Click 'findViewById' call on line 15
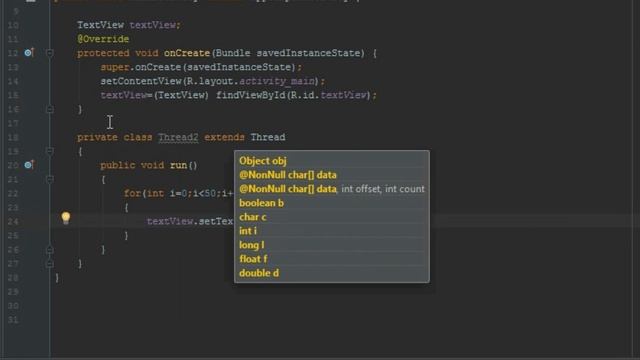The height and width of the screenshot is (360, 640). click(x=250, y=95)
